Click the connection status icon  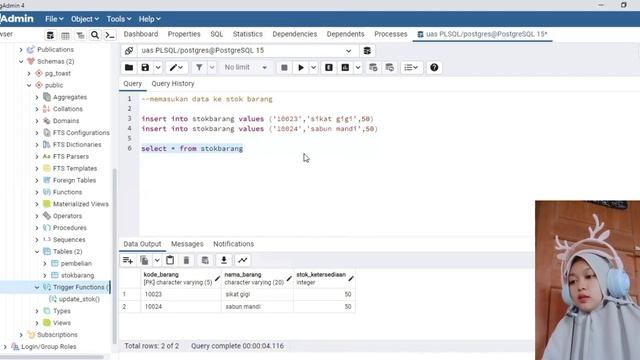129,51
